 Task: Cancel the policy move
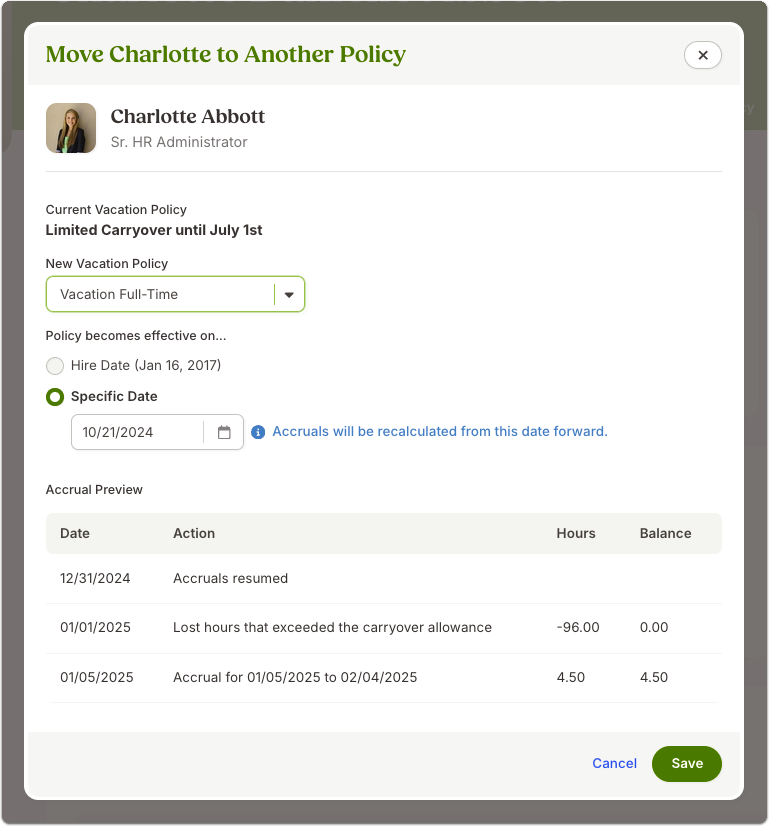614,763
